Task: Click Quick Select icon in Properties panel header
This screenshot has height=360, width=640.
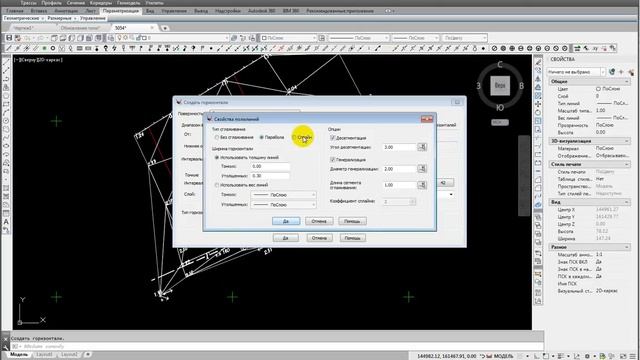Action: tap(631, 72)
